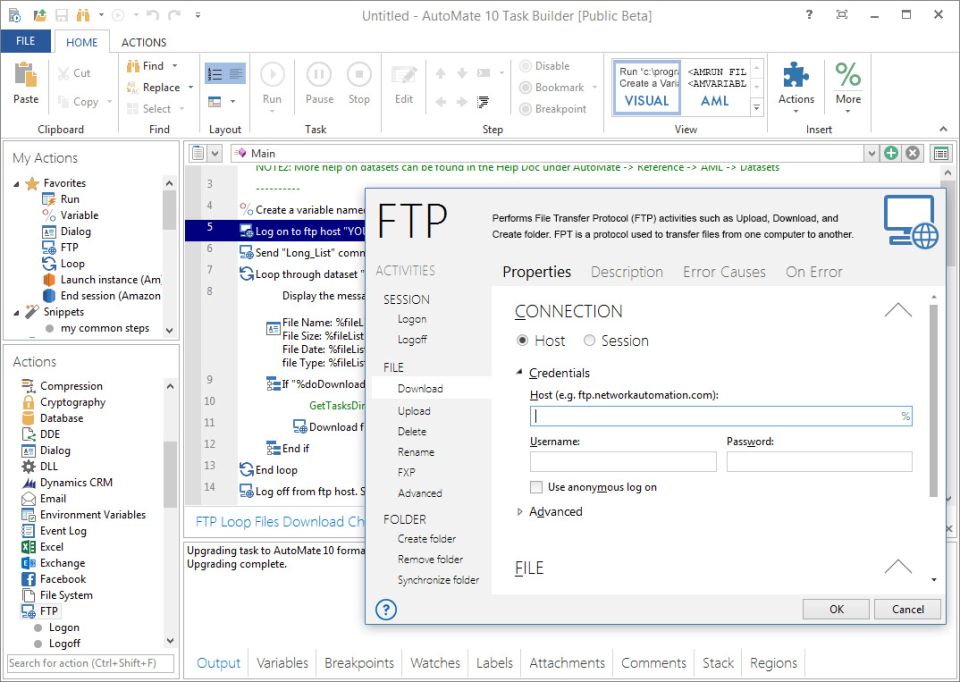Switch to VISUAL view mode
960x682 pixels.
(647, 88)
